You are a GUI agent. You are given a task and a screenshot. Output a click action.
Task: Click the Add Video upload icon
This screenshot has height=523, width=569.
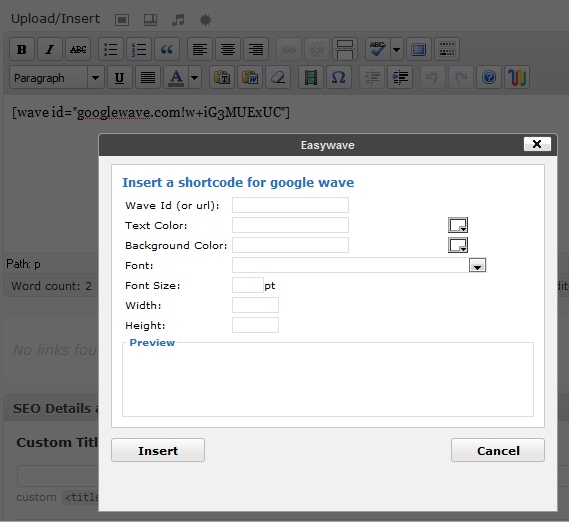coord(150,20)
